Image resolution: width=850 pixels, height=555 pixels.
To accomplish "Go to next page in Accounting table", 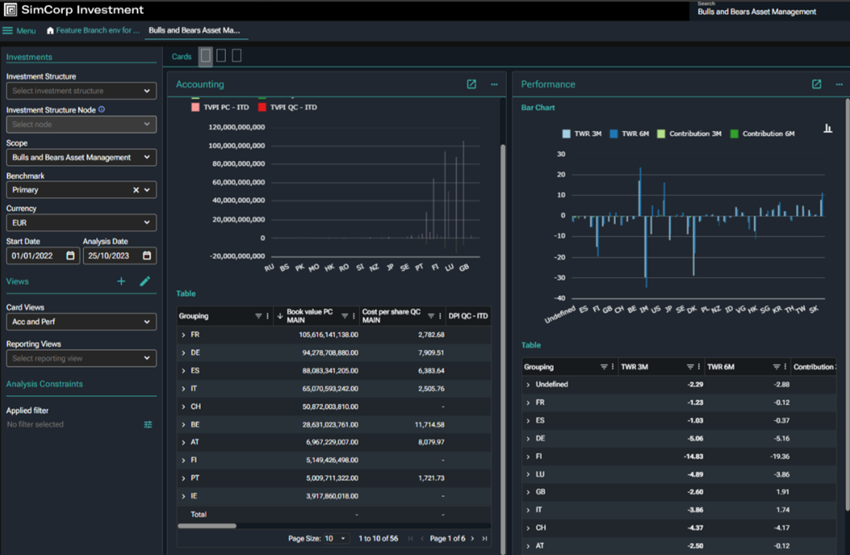I will (473, 539).
